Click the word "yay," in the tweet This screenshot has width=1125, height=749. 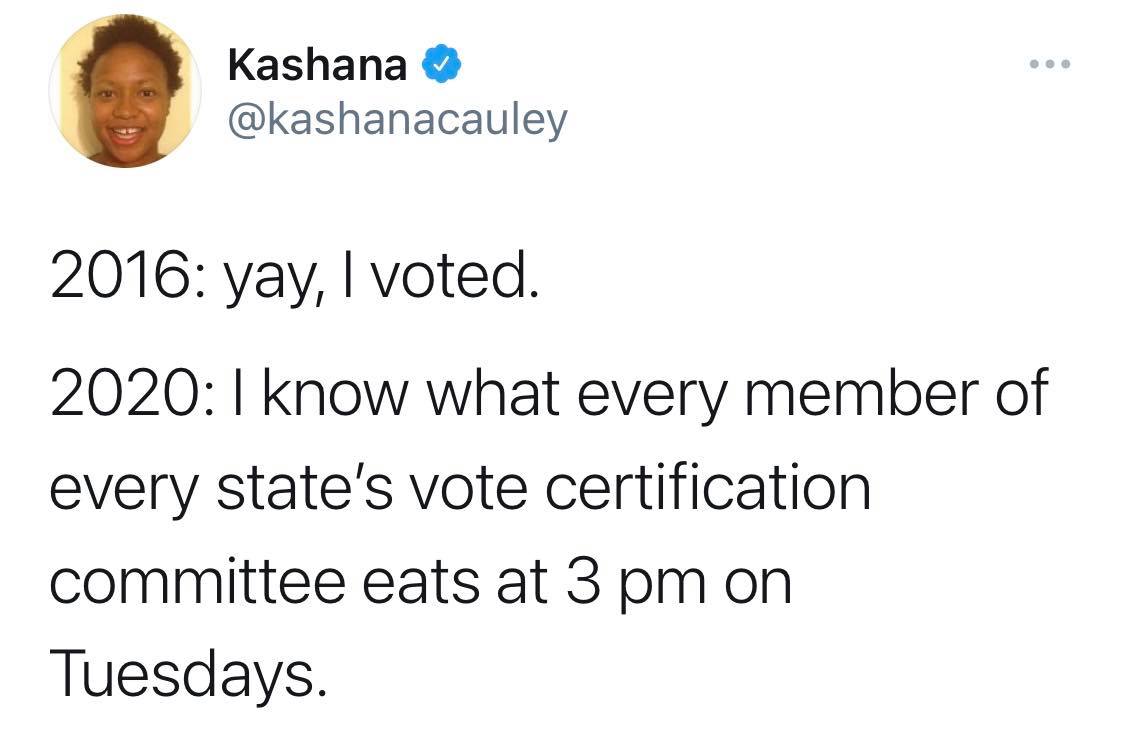pos(270,281)
